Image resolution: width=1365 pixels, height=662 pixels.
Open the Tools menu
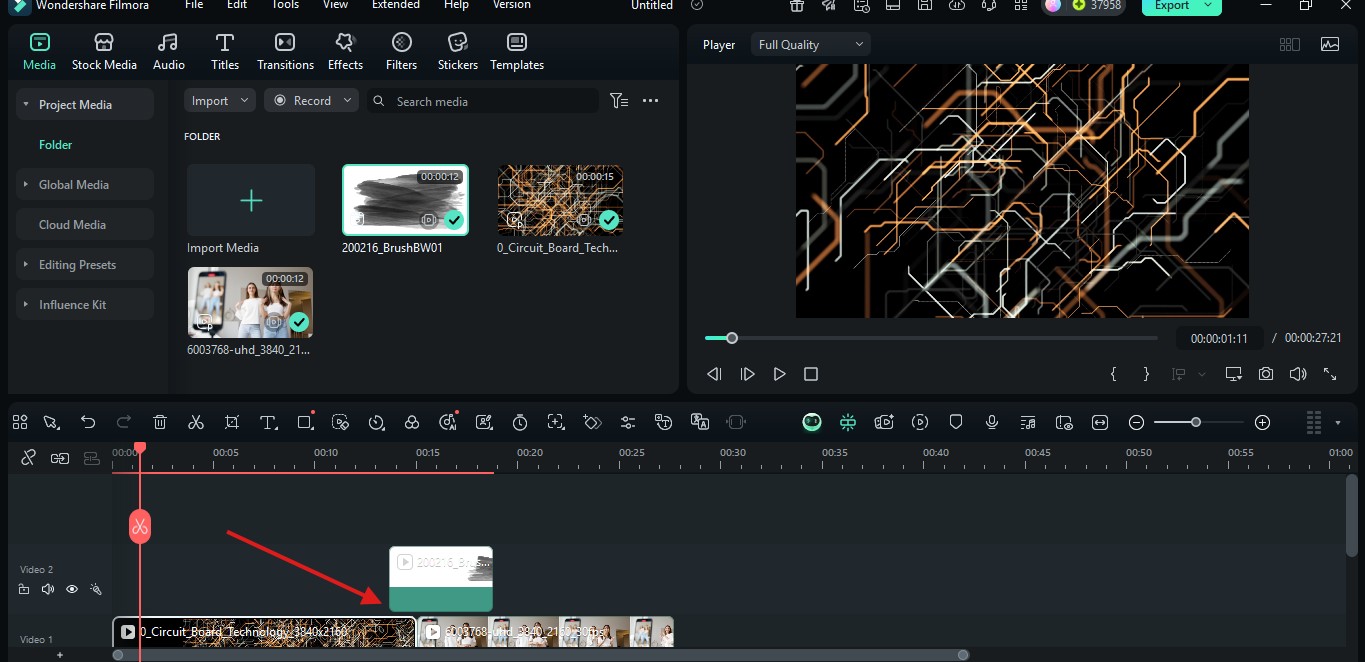285,5
